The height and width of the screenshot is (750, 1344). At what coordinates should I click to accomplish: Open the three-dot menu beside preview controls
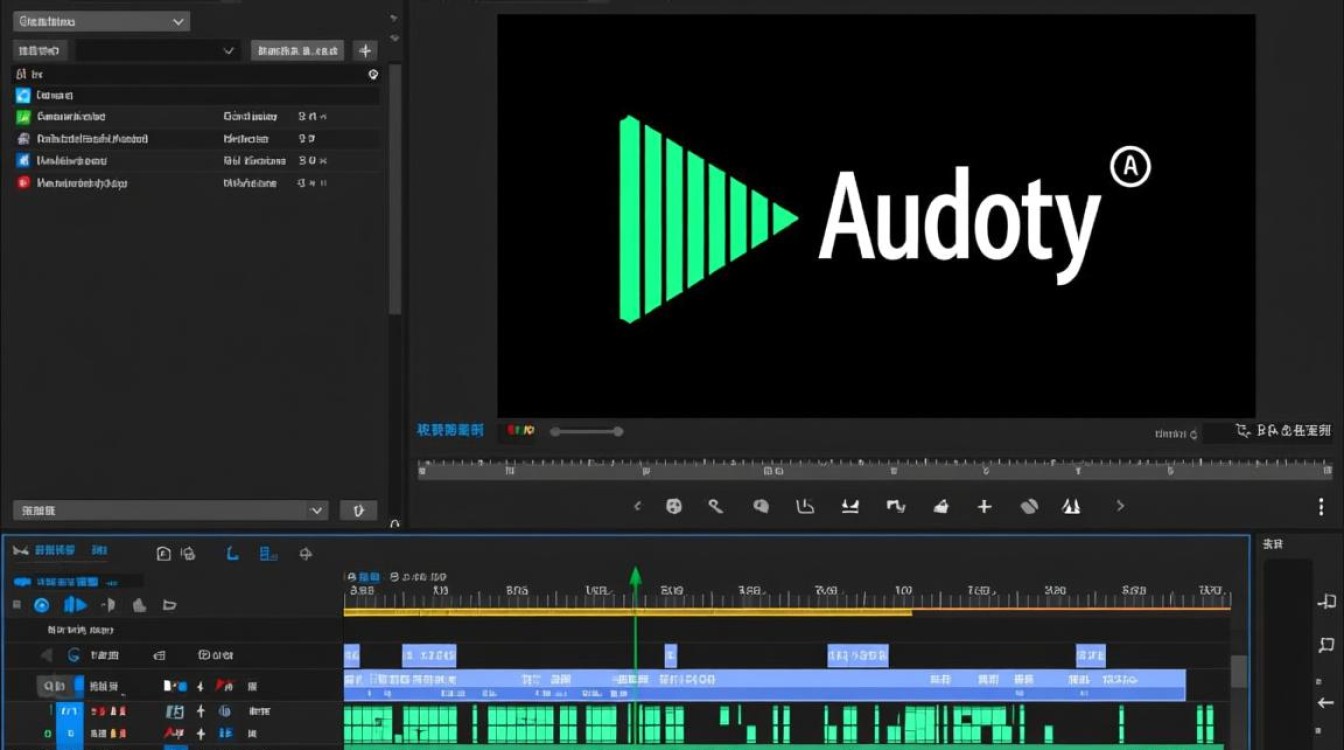1322,507
